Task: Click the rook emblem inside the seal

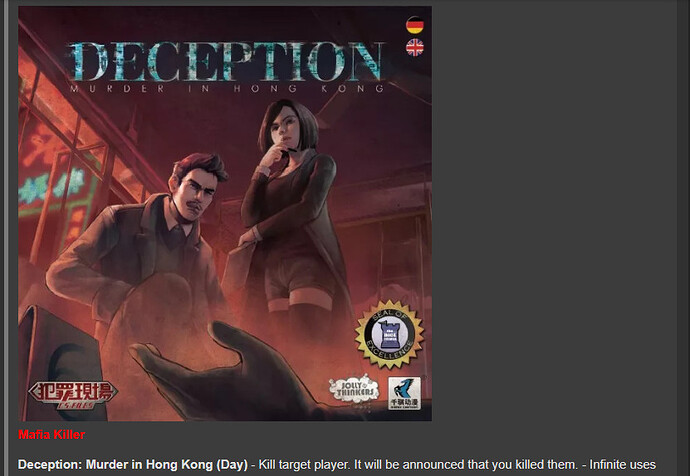Action: click(389, 335)
